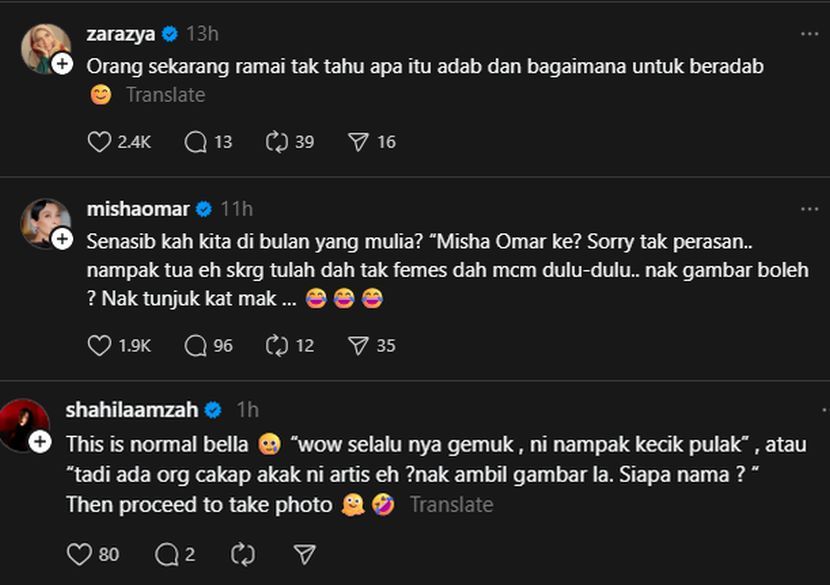Image resolution: width=830 pixels, height=585 pixels.
Task: Share shahilaamzah's post via send icon
Action: 305,554
